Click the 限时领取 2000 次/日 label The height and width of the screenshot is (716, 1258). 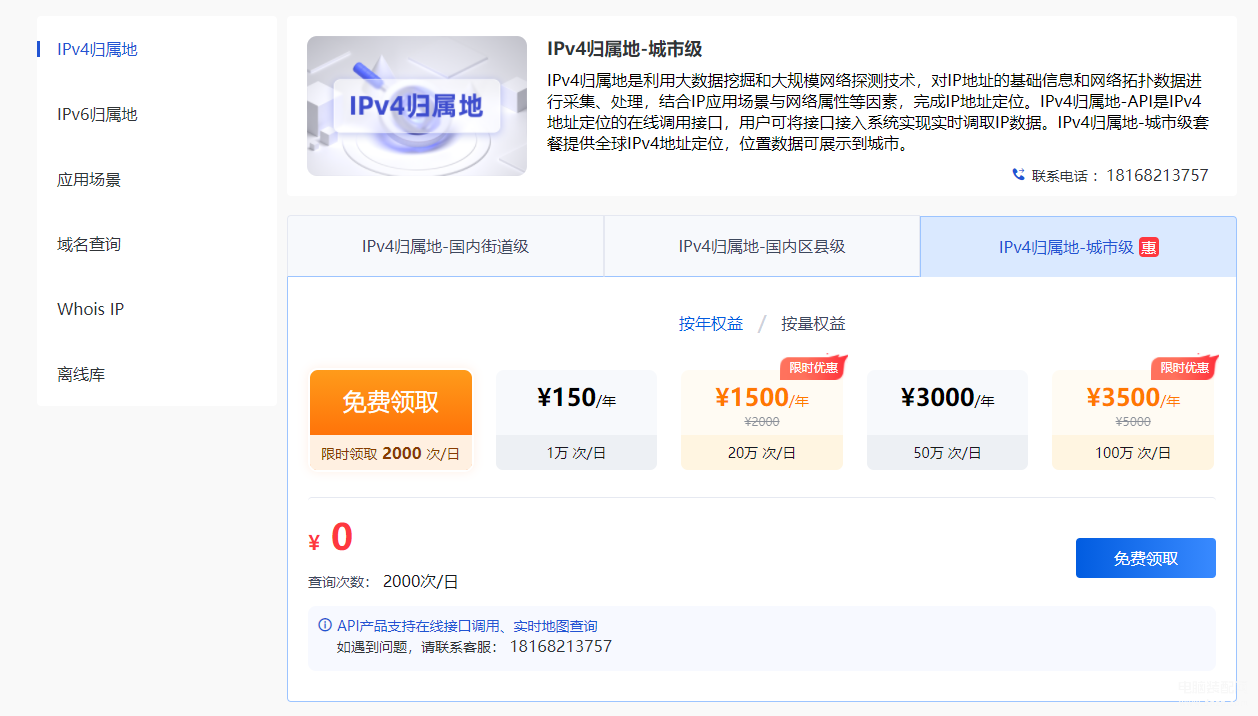[x=391, y=453]
